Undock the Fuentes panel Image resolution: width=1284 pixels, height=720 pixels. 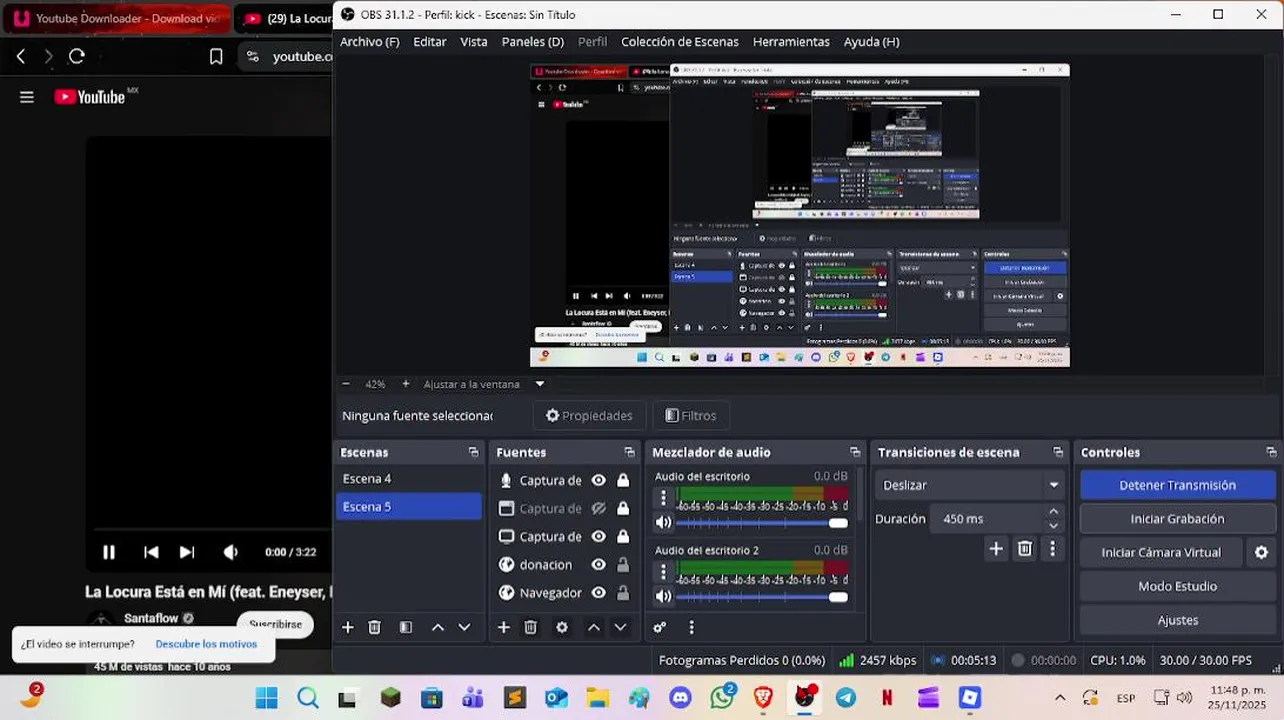[x=629, y=452]
